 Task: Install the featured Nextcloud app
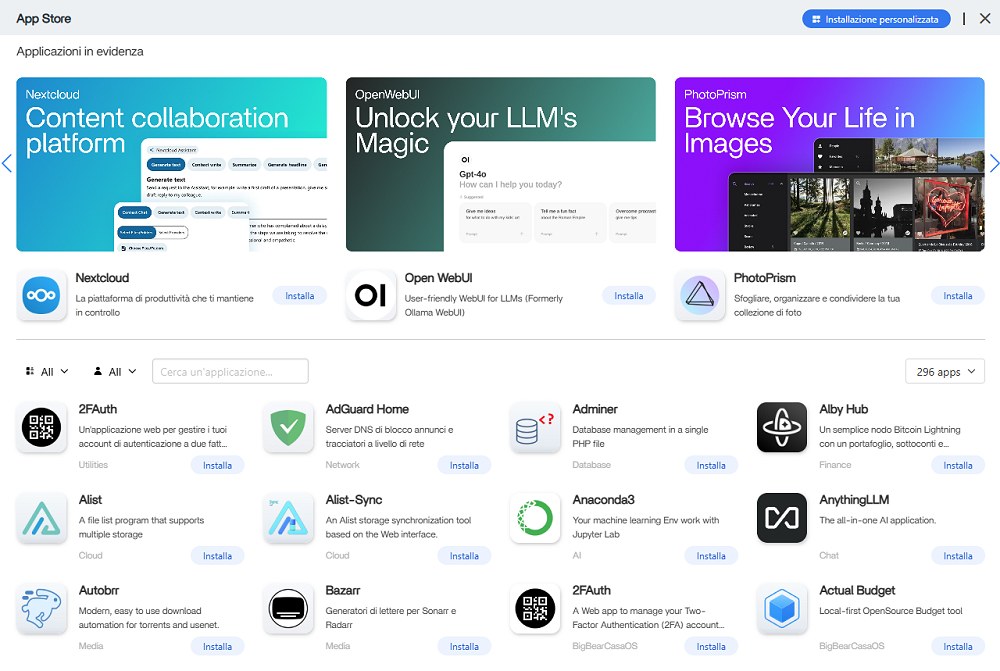(300, 296)
